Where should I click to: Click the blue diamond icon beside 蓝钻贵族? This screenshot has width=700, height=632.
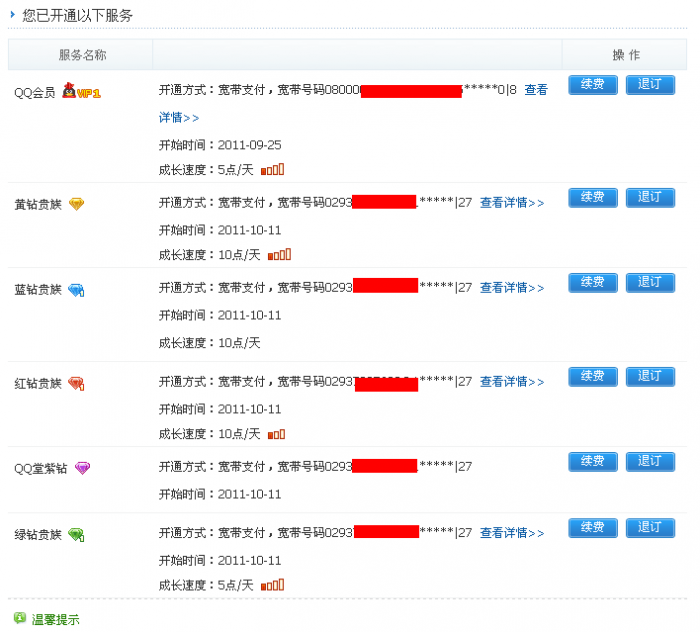pos(76,290)
